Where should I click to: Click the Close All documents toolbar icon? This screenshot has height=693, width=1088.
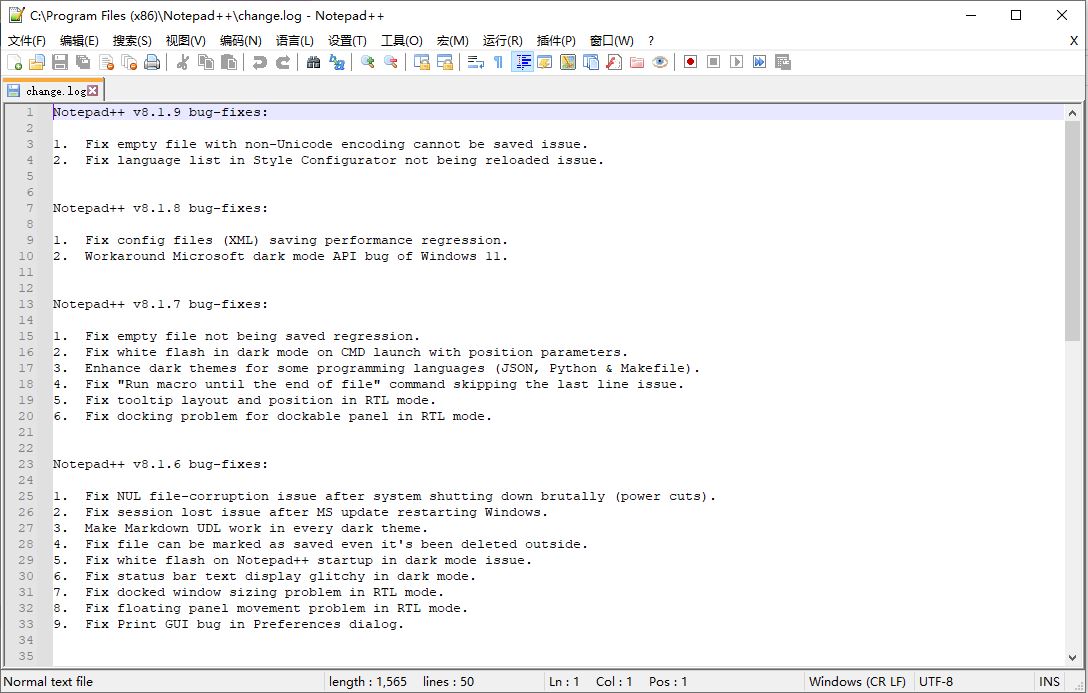(129, 62)
